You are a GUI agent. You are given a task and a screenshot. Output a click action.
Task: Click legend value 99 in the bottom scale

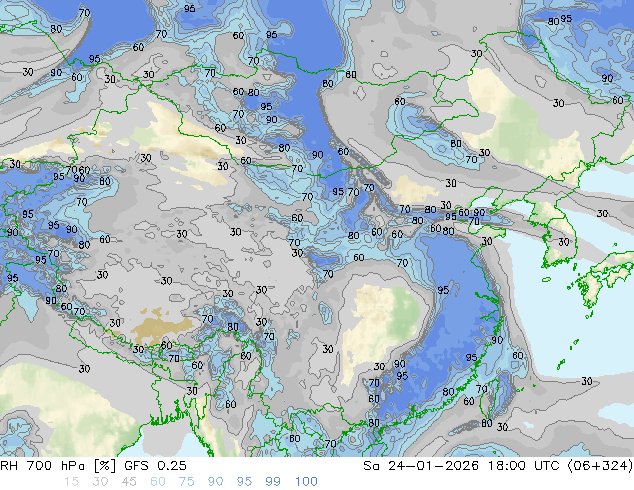[273, 482]
